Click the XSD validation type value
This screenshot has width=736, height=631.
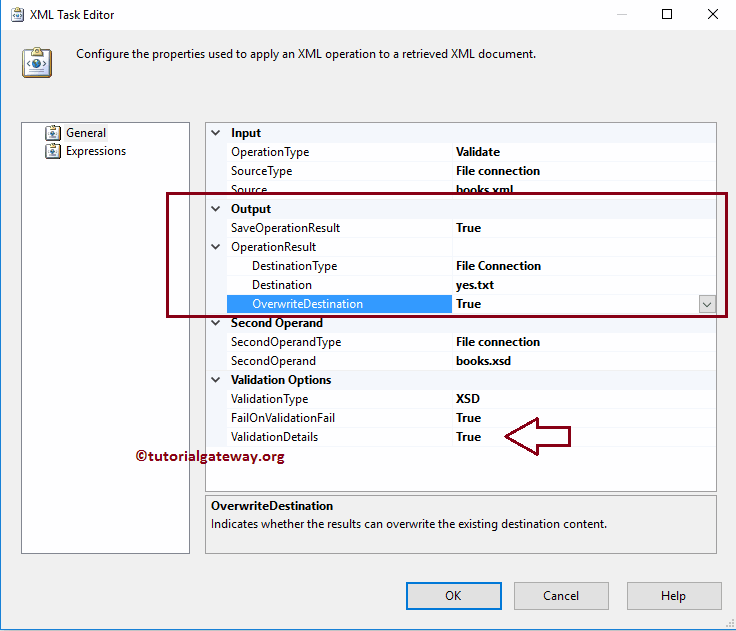tap(468, 399)
